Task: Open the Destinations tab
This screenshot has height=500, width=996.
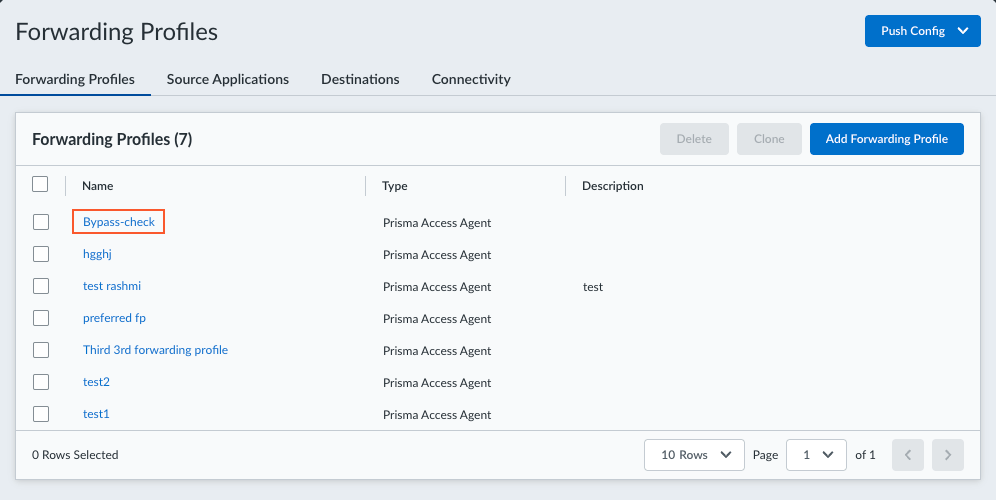Action: pos(360,79)
